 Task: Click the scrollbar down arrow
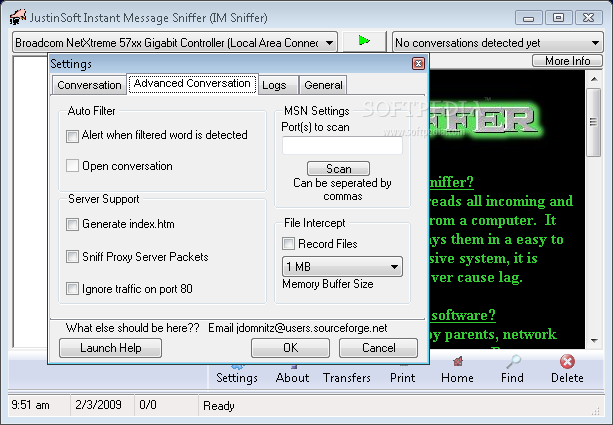coord(594,341)
